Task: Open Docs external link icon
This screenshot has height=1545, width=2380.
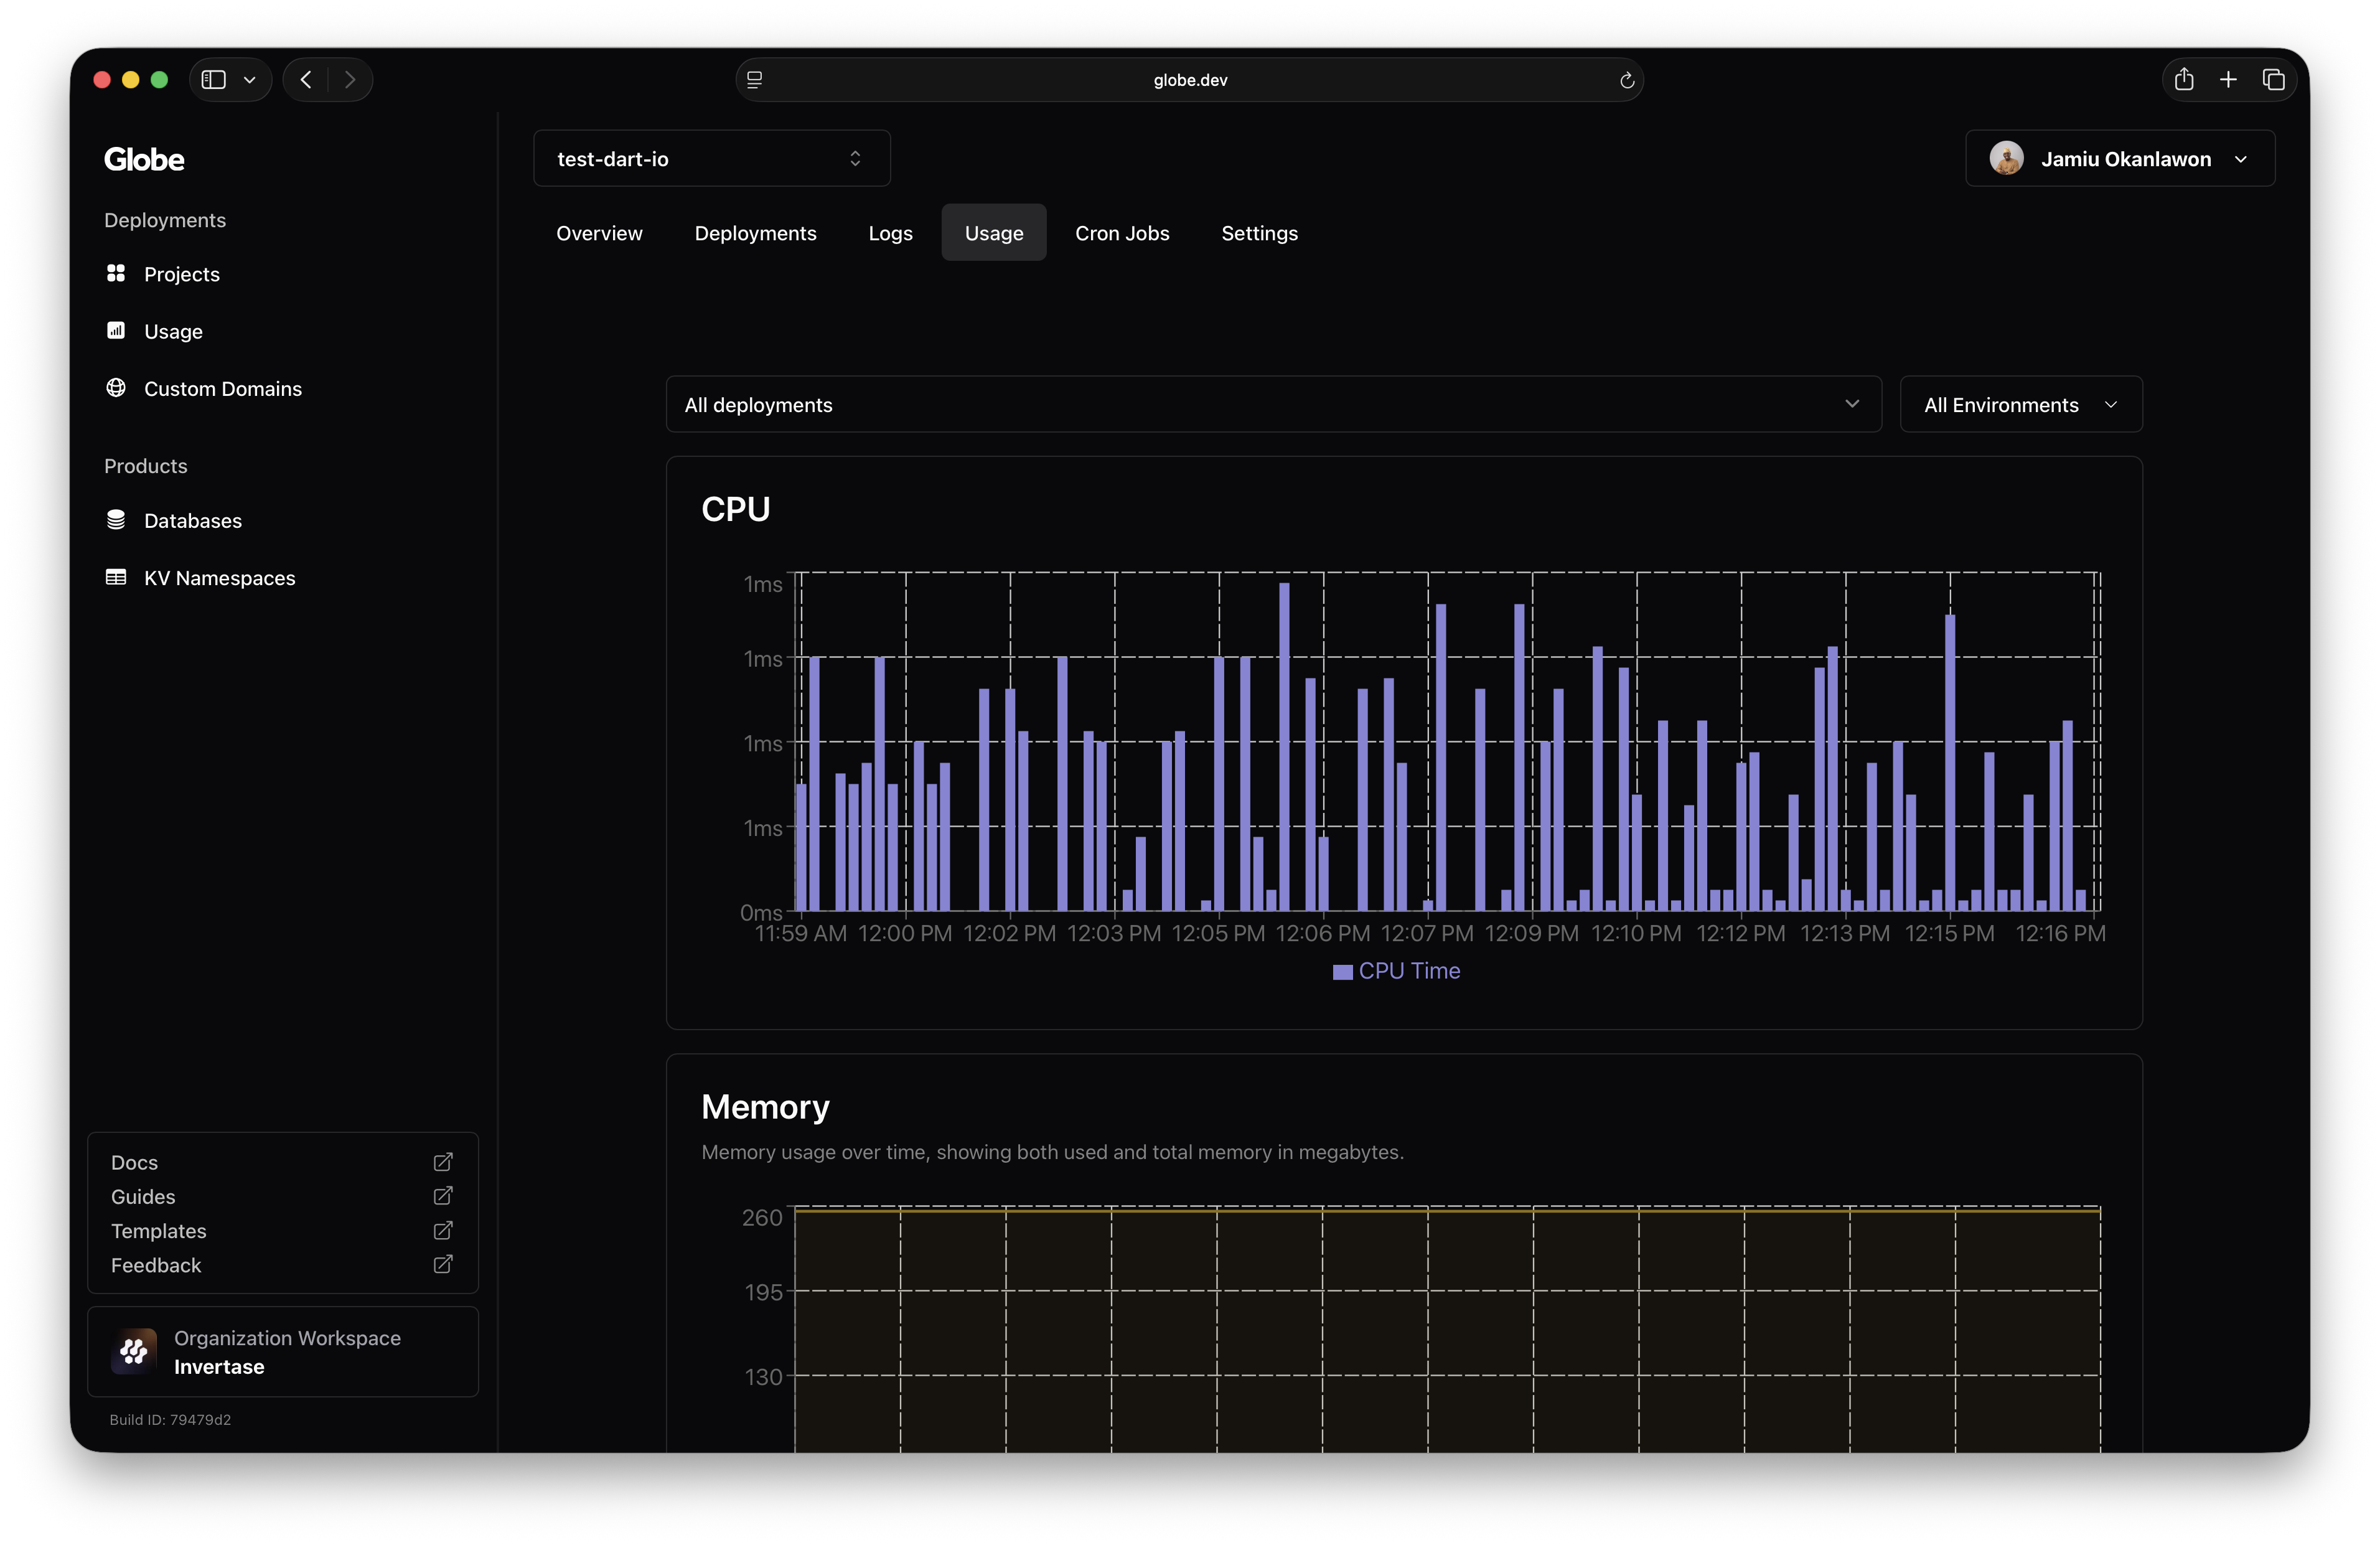Action: pyautogui.click(x=443, y=1162)
